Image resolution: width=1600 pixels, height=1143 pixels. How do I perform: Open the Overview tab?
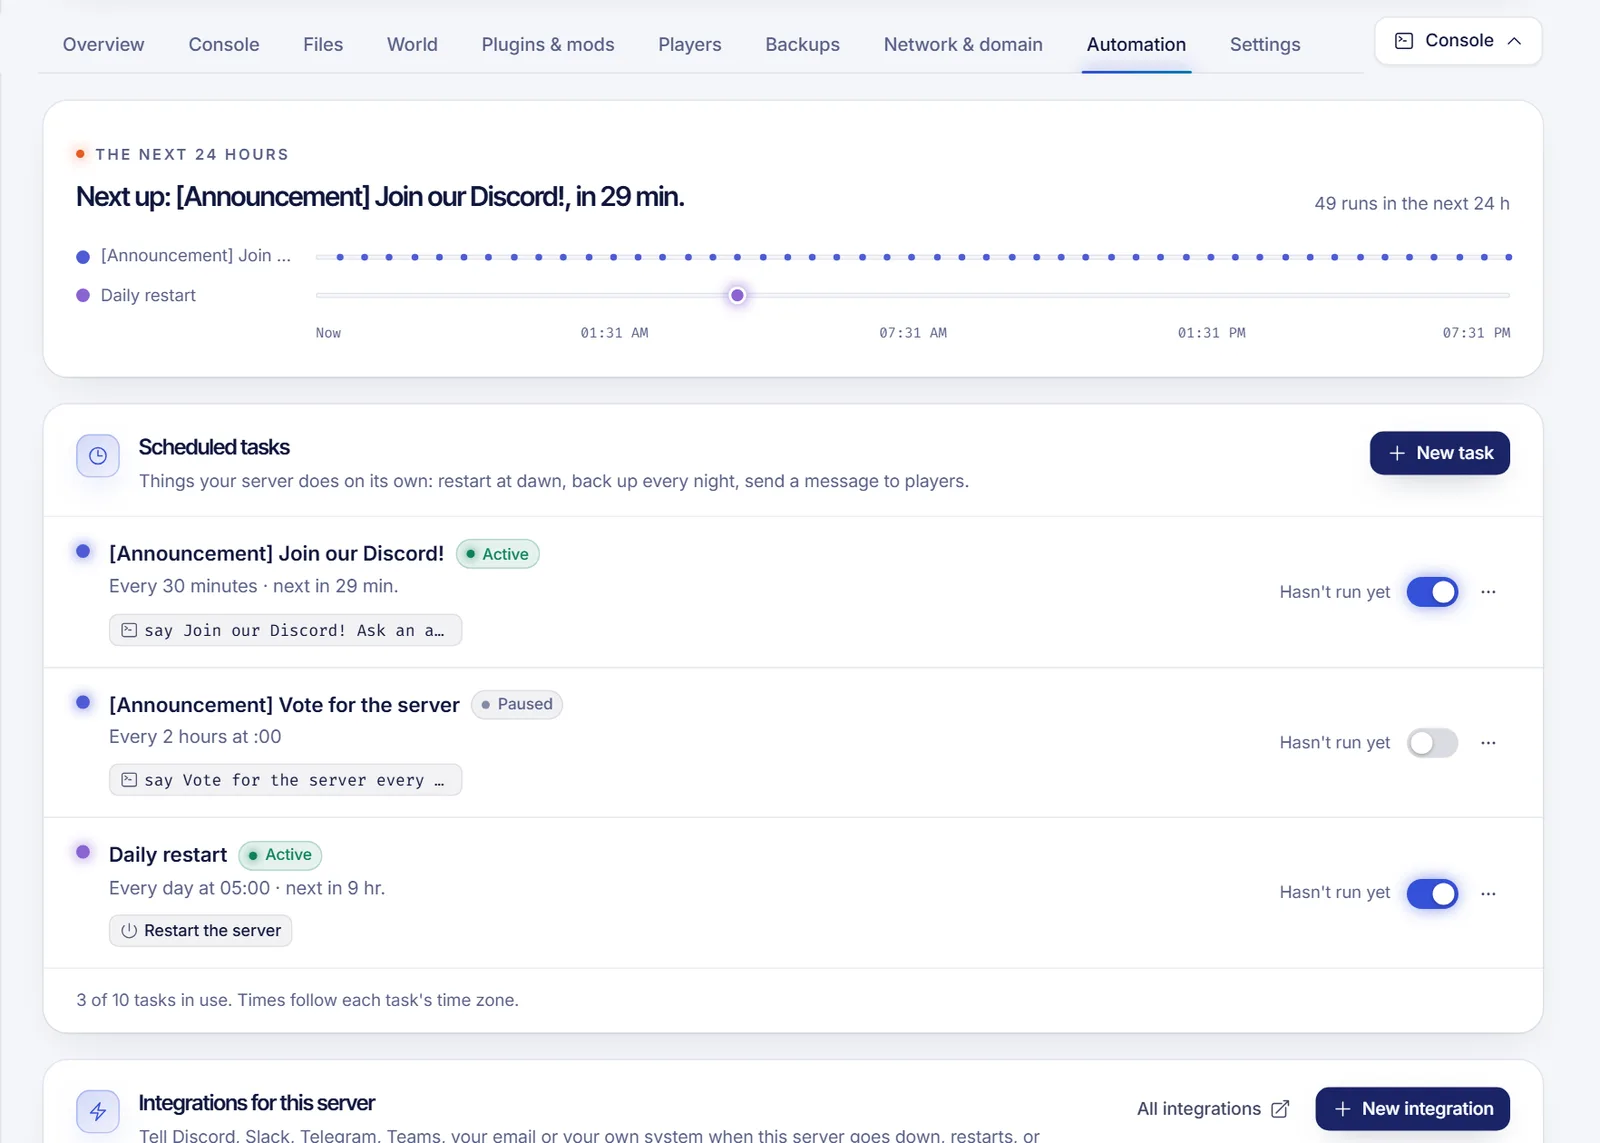103,44
